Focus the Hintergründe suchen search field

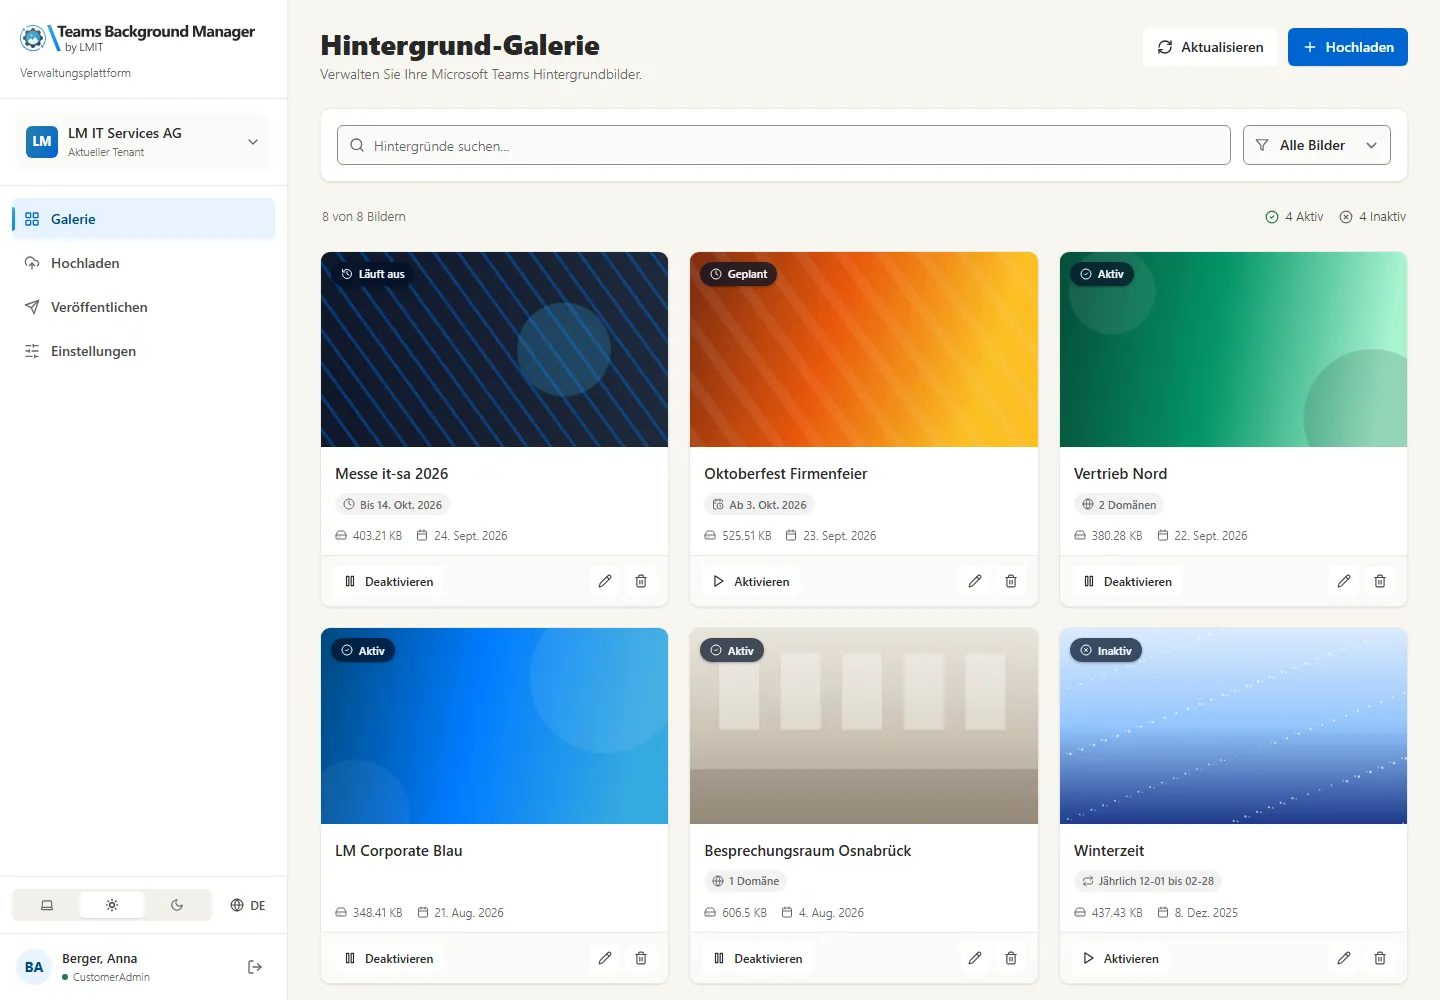784,145
